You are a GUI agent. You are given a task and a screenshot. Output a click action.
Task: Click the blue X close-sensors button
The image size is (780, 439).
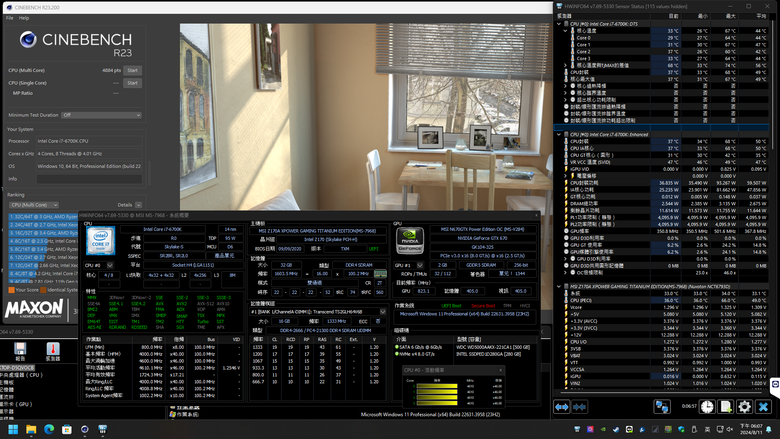click(763, 407)
